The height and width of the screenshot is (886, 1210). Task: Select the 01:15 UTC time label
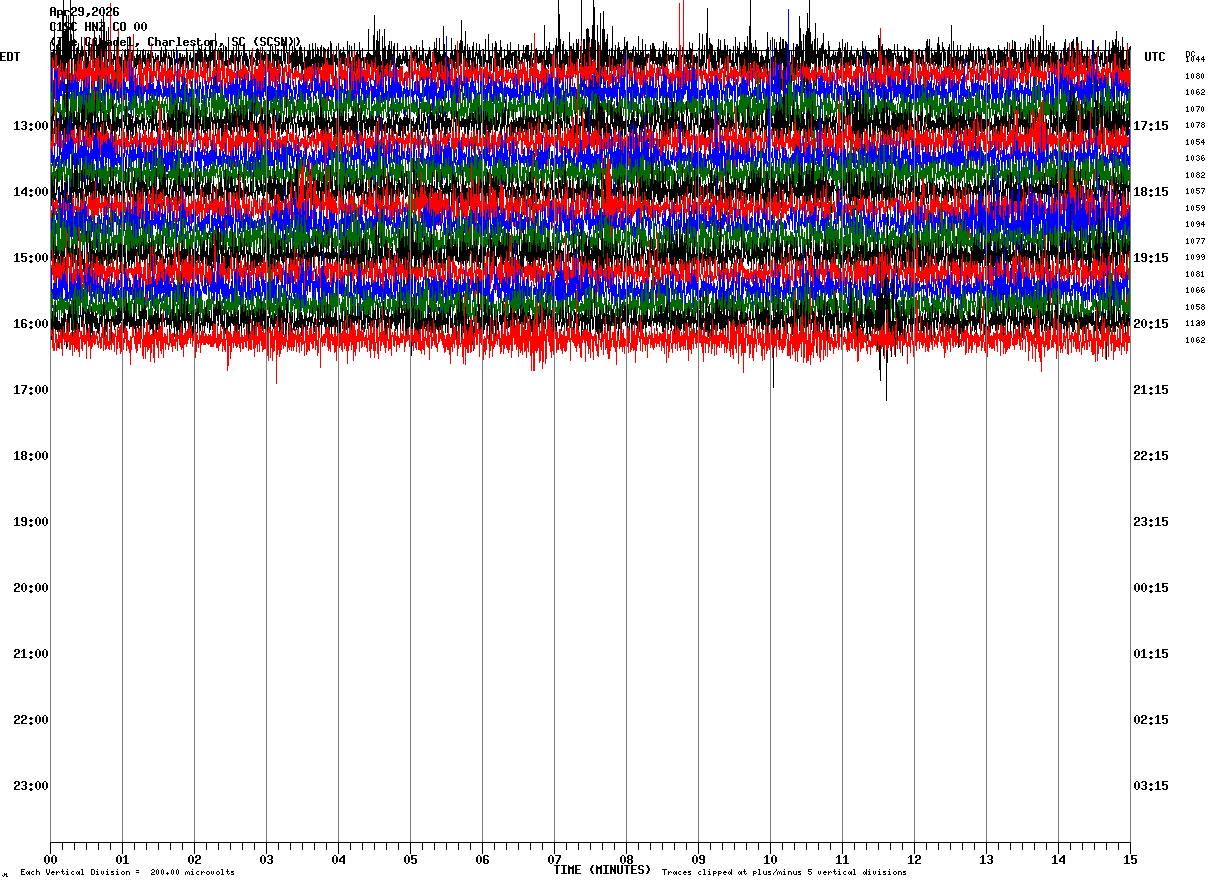pyautogui.click(x=1151, y=654)
